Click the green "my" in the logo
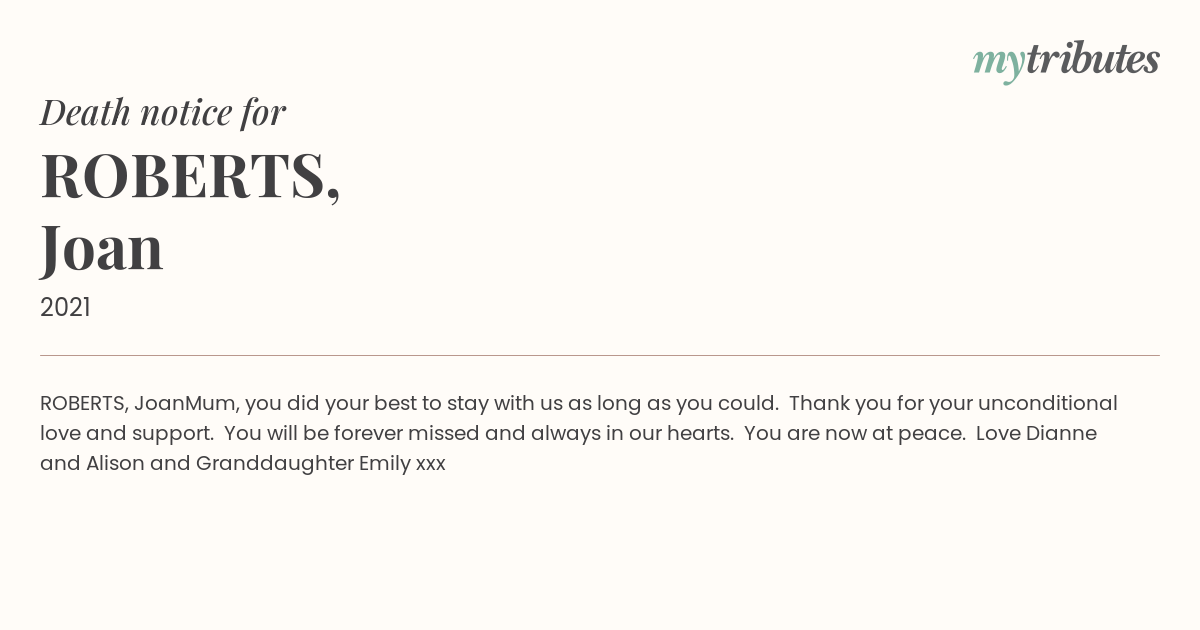This screenshot has height=630, width=1200. click(998, 62)
